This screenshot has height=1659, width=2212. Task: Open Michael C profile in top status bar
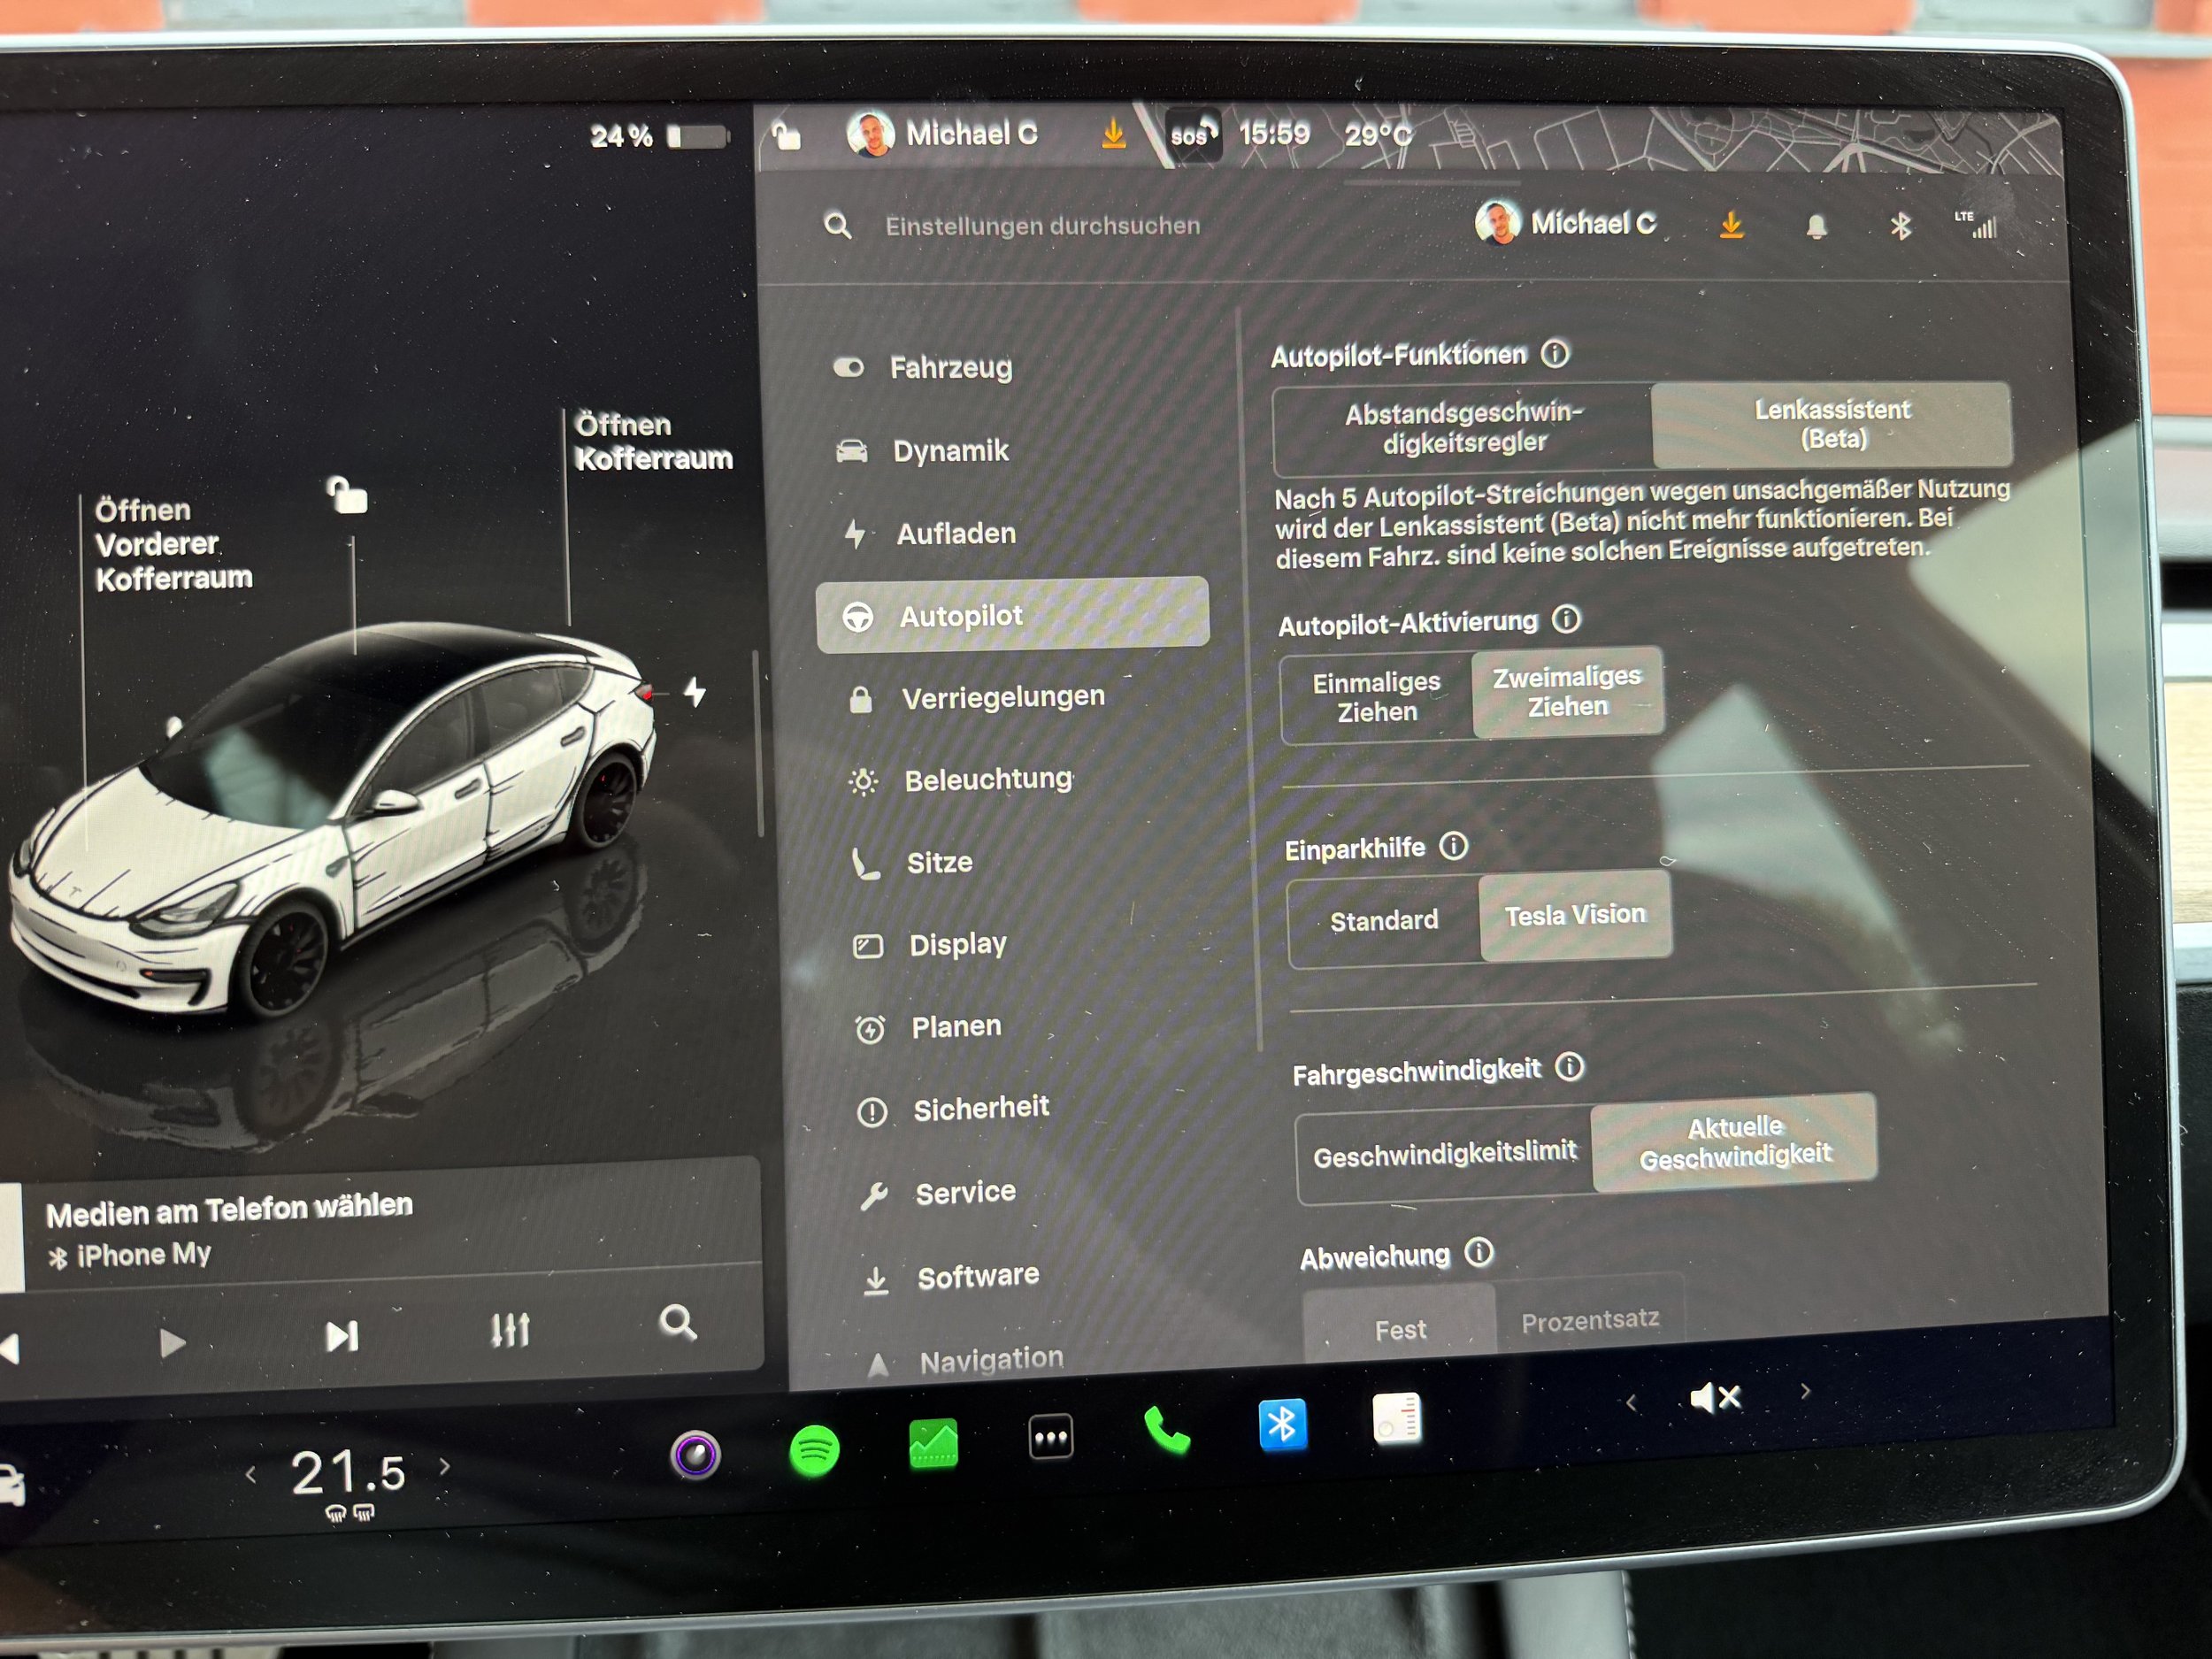click(x=942, y=133)
